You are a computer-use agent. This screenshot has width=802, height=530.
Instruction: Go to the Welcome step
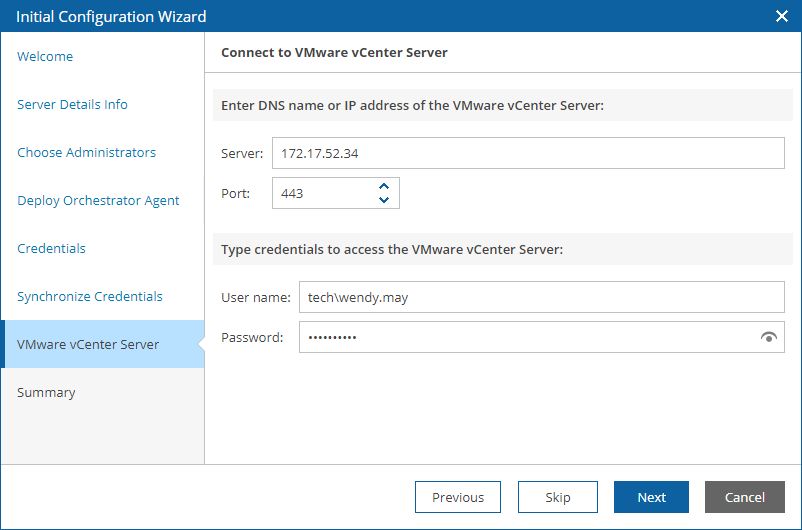coord(45,56)
